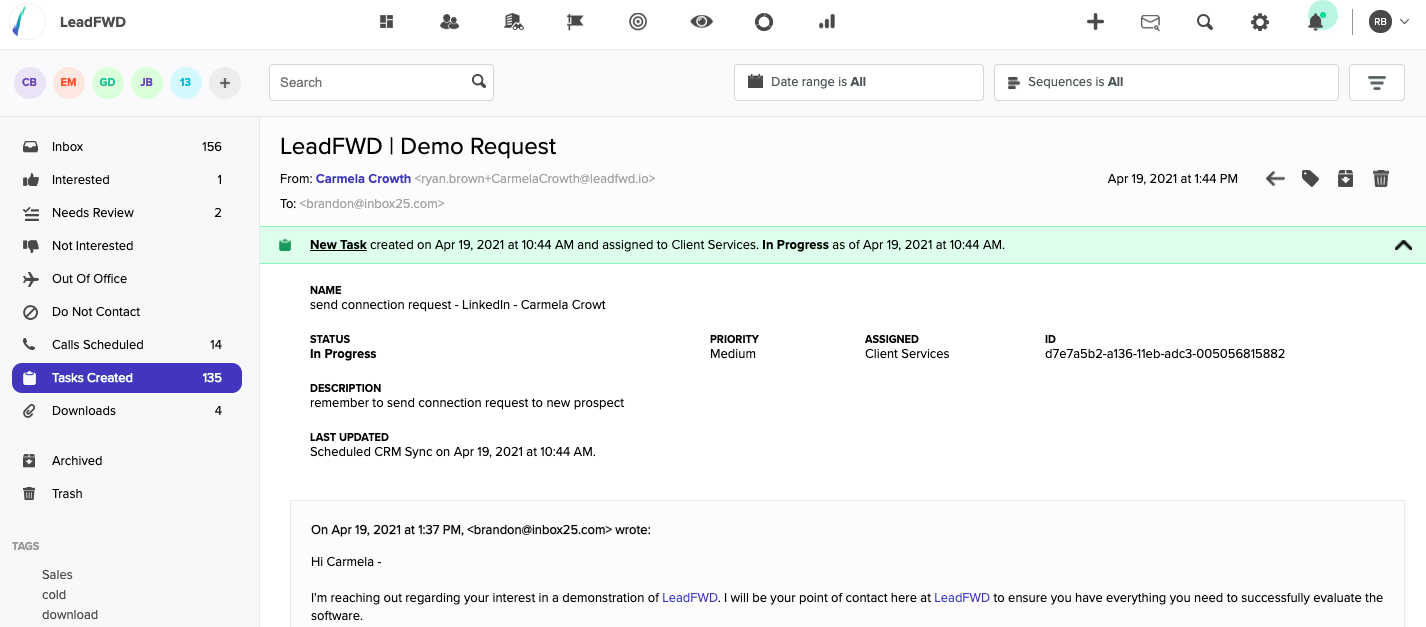Delete this email with the trash icon
1426x627 pixels.
click(1381, 179)
